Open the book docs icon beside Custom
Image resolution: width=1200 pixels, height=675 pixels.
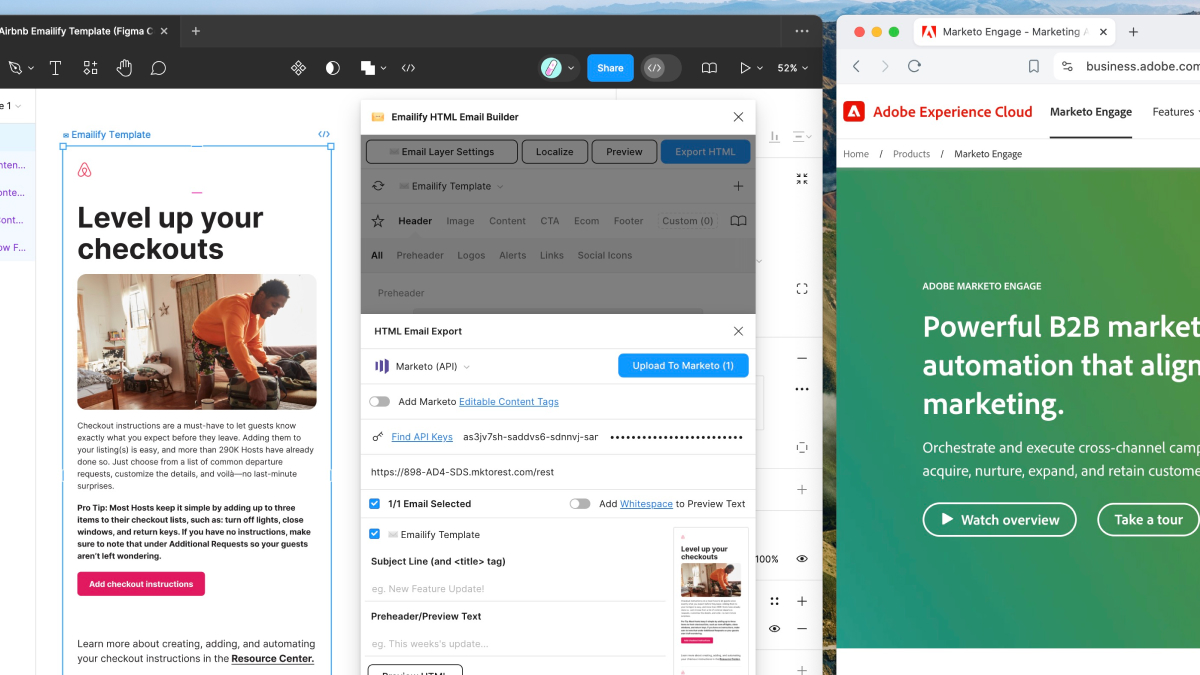[738, 221]
